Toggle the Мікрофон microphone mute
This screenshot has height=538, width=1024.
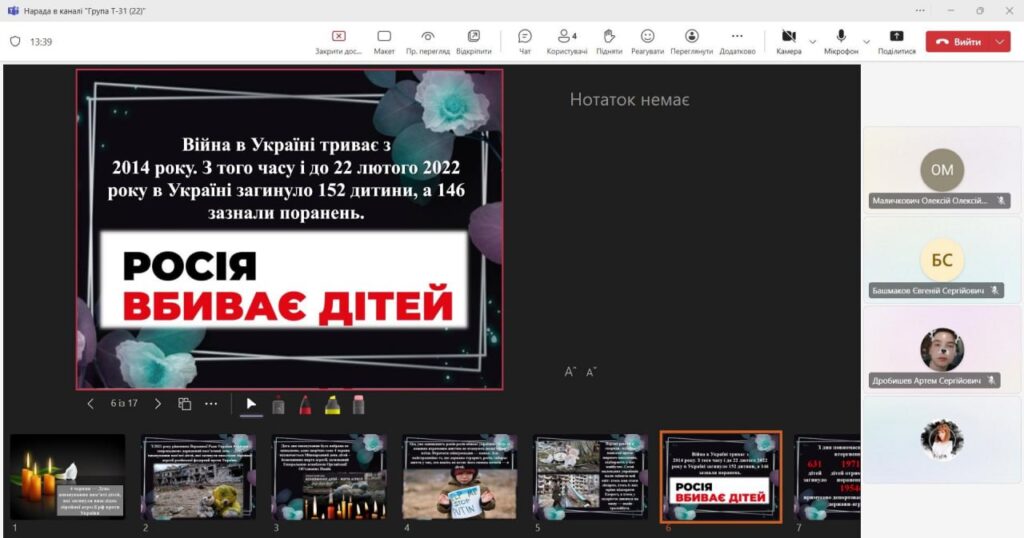(x=841, y=41)
